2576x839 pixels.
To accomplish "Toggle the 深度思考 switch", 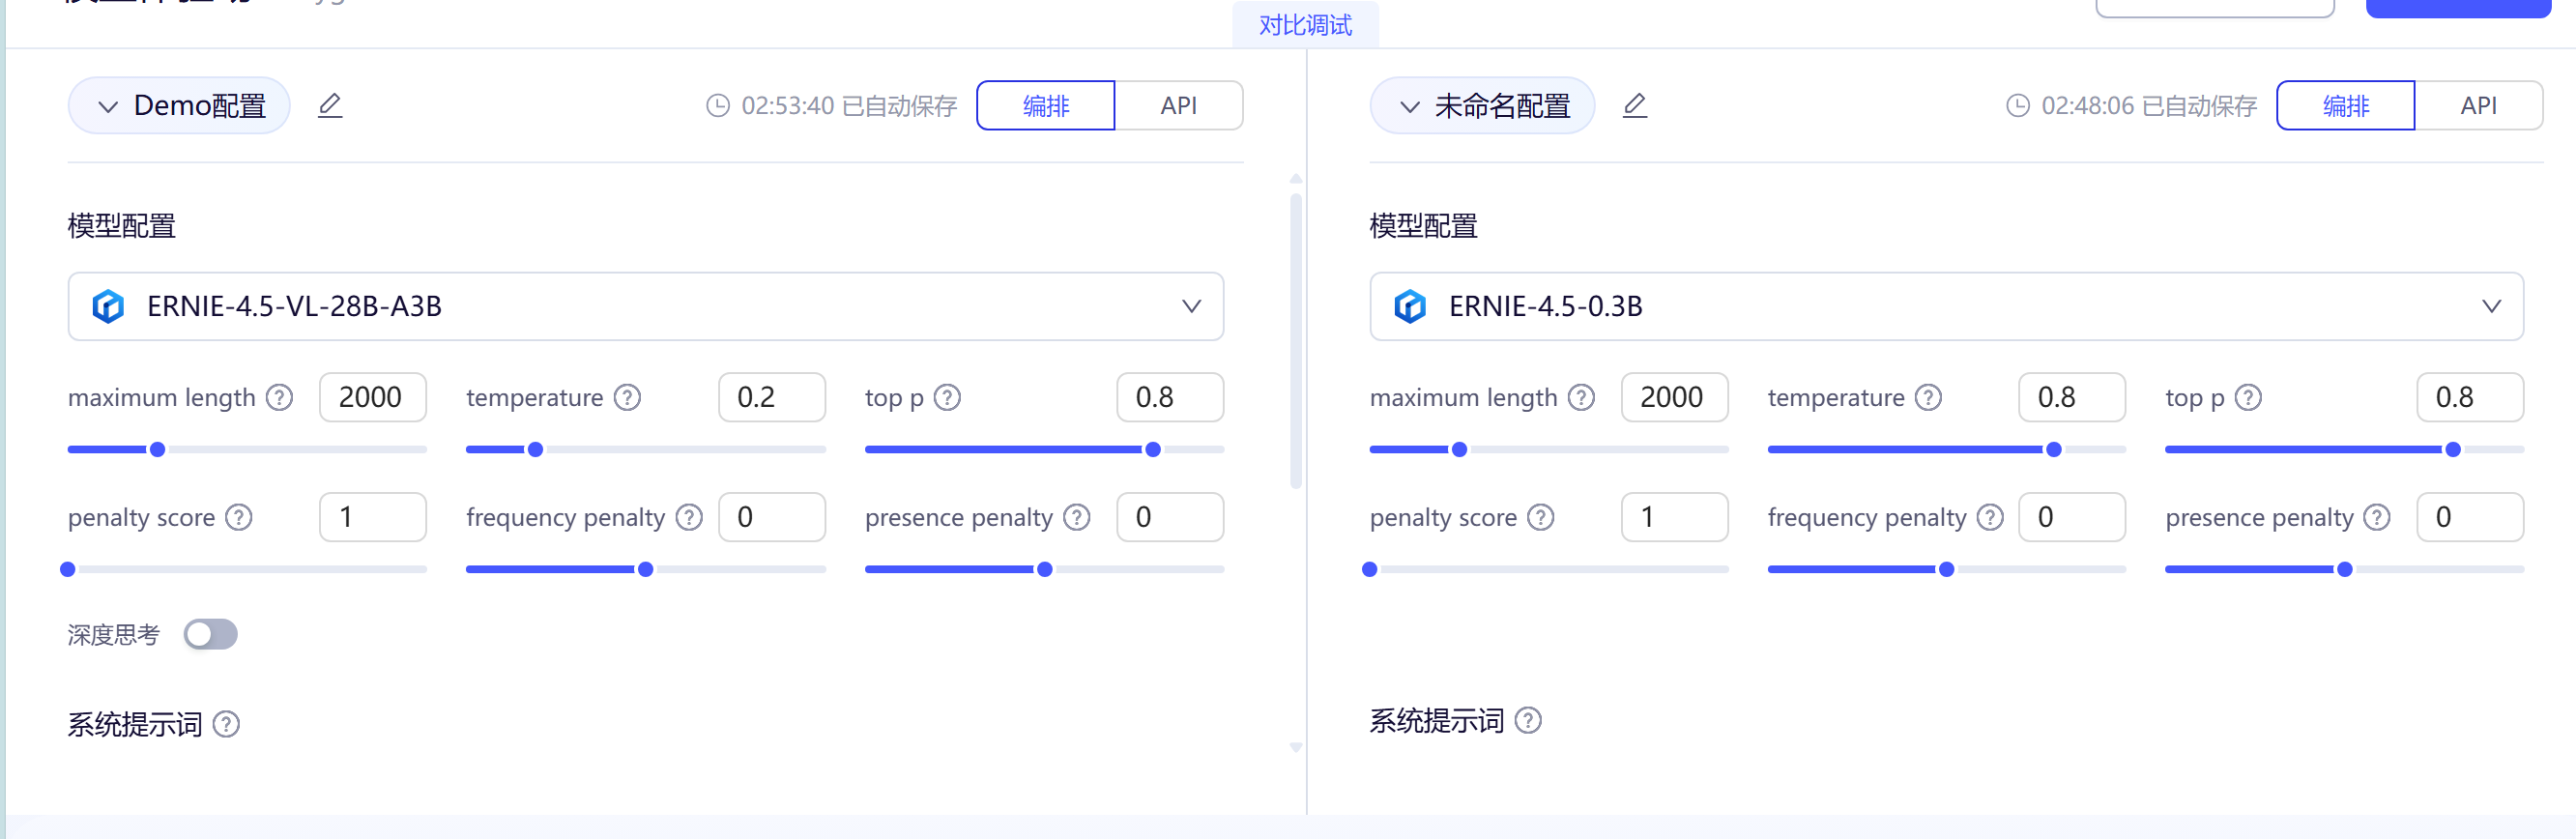I will pos(211,635).
